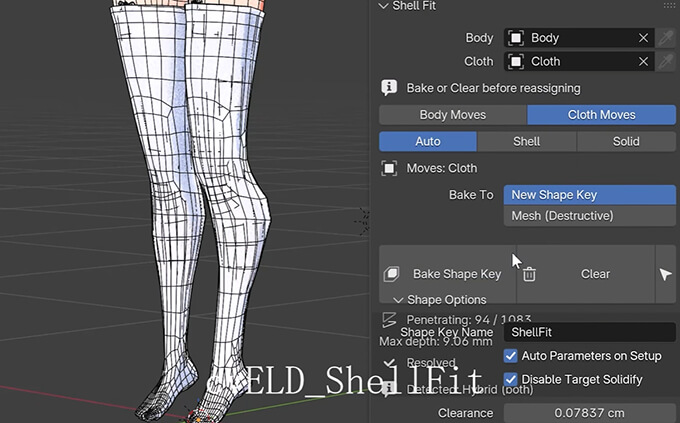Click the eyedropper icon beside Body field
The image size is (680, 423).
666,38
